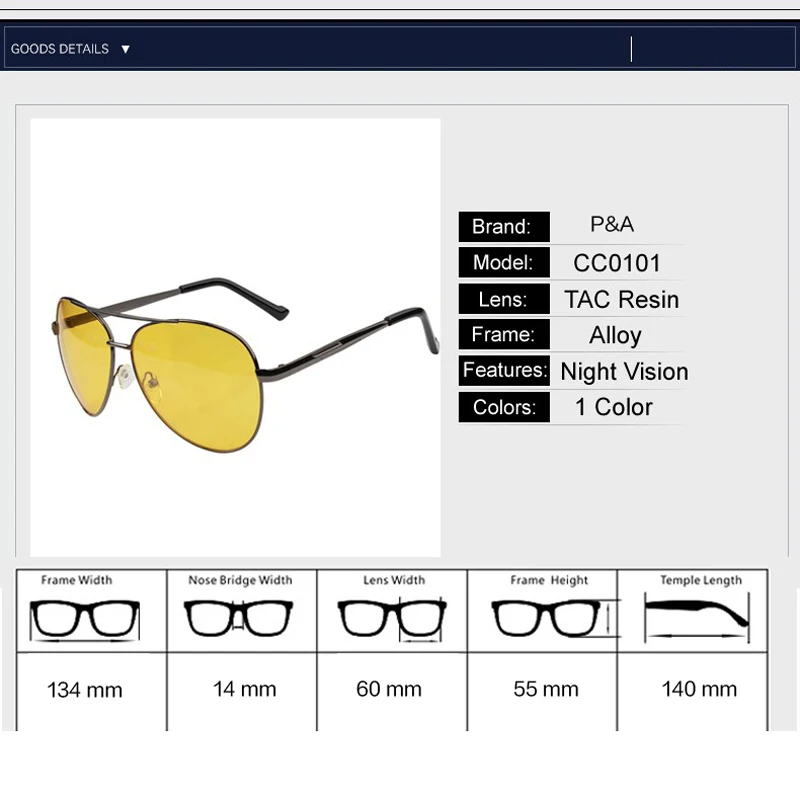The height and width of the screenshot is (800, 800).
Task: Open the GOODS DETAILS section header
Action: tap(399, 48)
